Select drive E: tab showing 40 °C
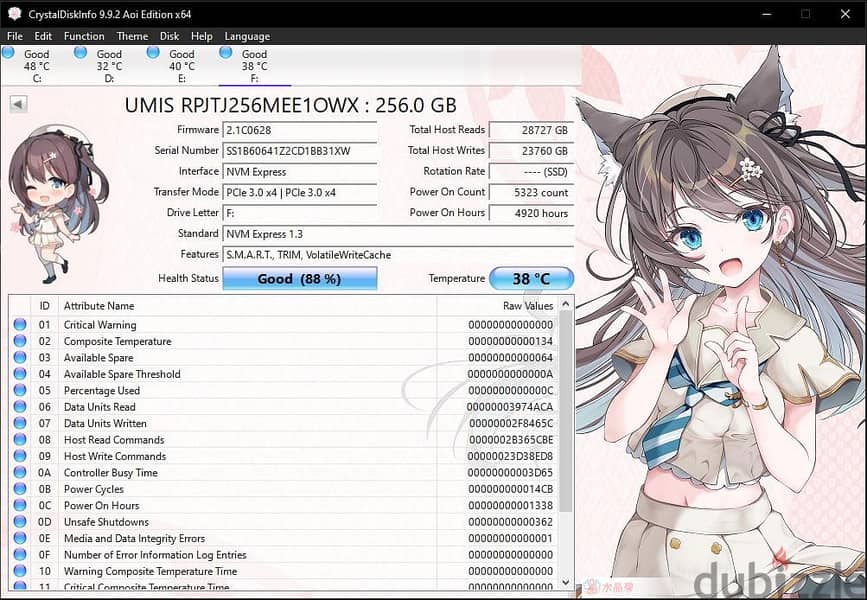The width and height of the screenshot is (867, 600). point(181,66)
